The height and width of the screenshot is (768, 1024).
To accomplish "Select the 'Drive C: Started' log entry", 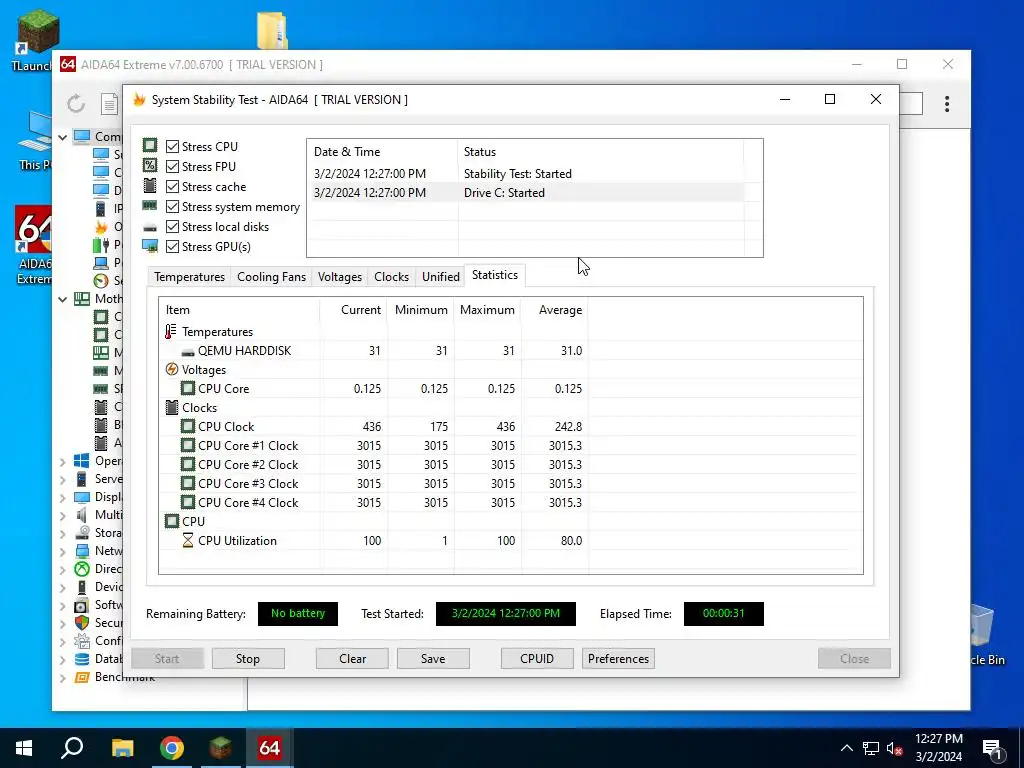I will click(528, 193).
